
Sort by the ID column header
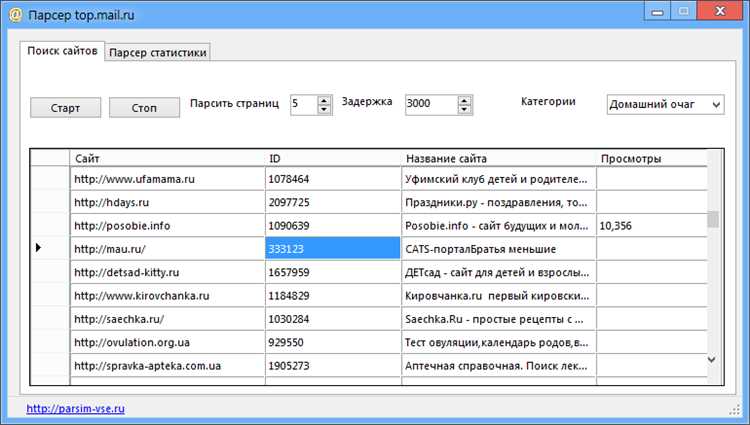[x=333, y=158]
